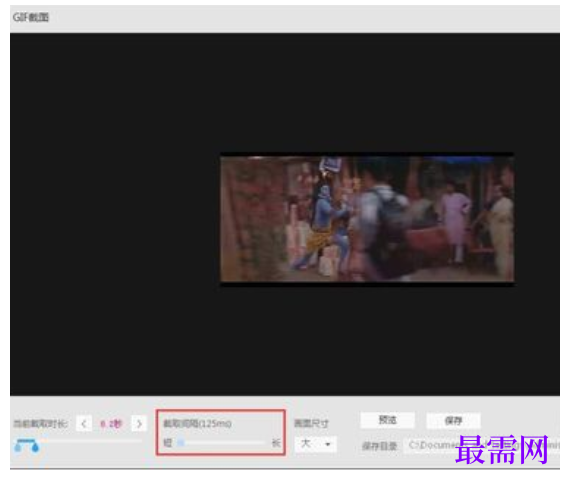Click the capture interval slider track
This screenshot has width=567, height=481.
[221, 443]
